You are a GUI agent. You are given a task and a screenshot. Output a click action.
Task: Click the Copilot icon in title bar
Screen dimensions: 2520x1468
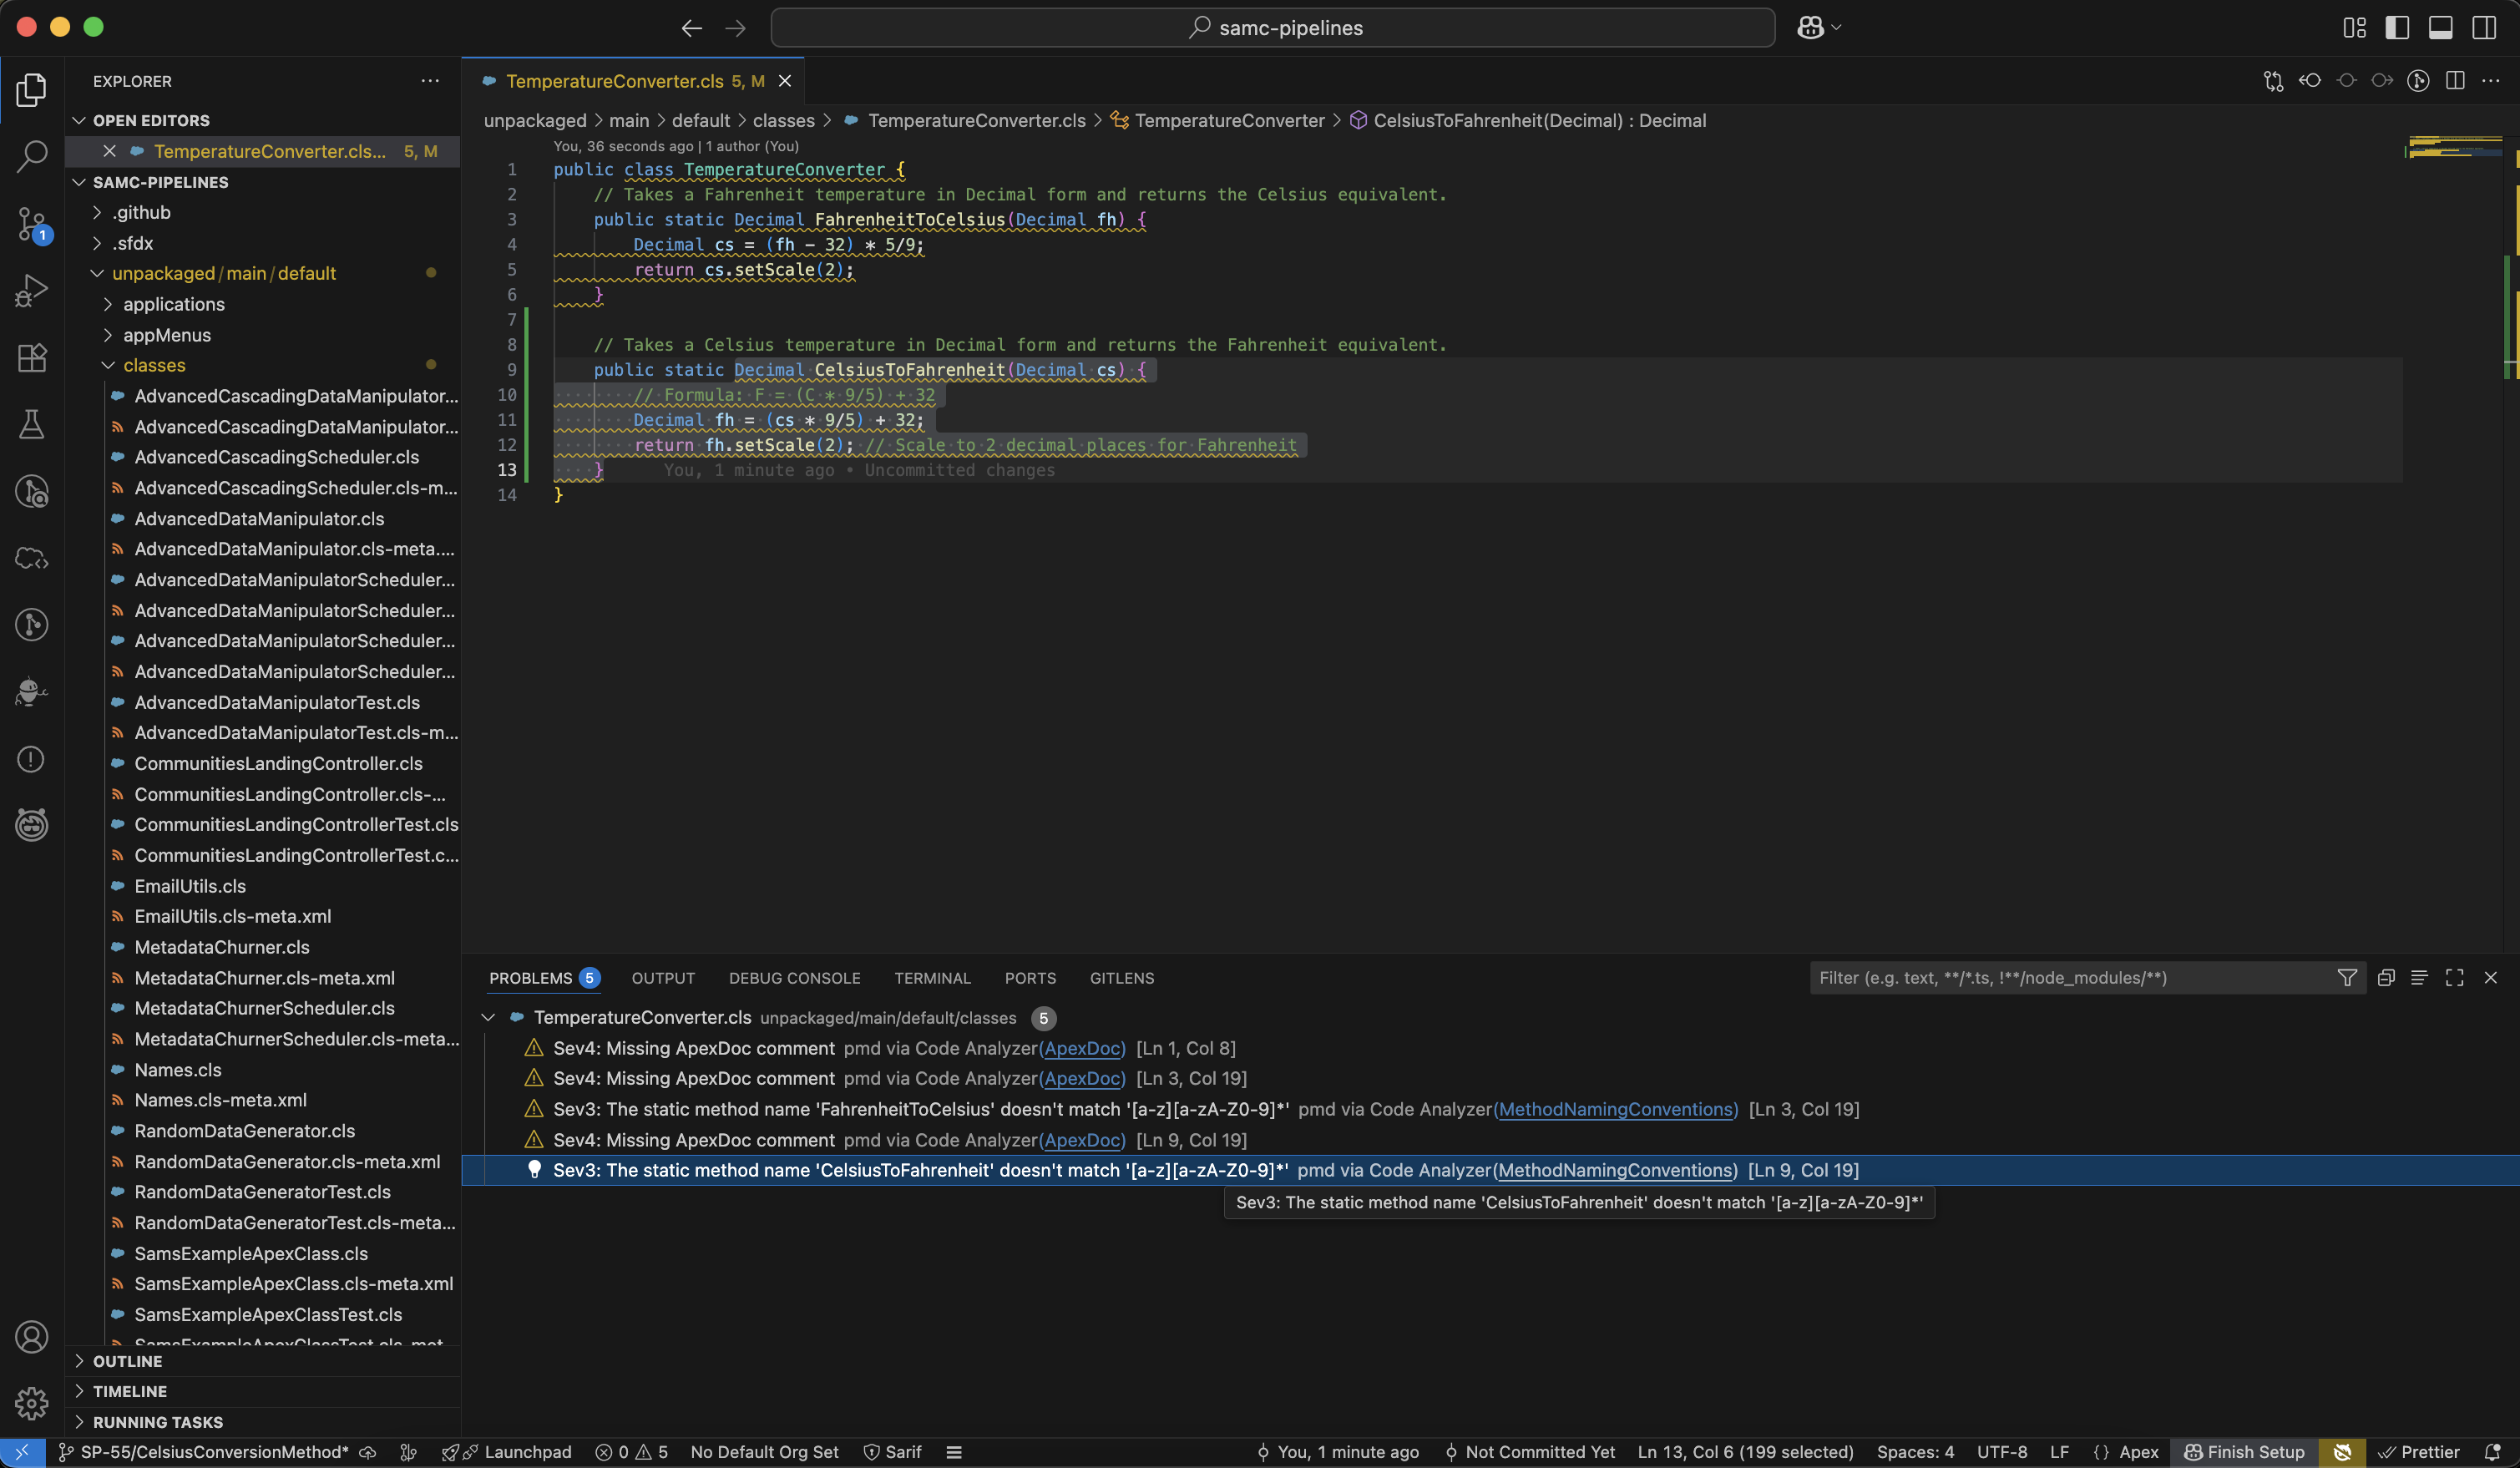1810,28
